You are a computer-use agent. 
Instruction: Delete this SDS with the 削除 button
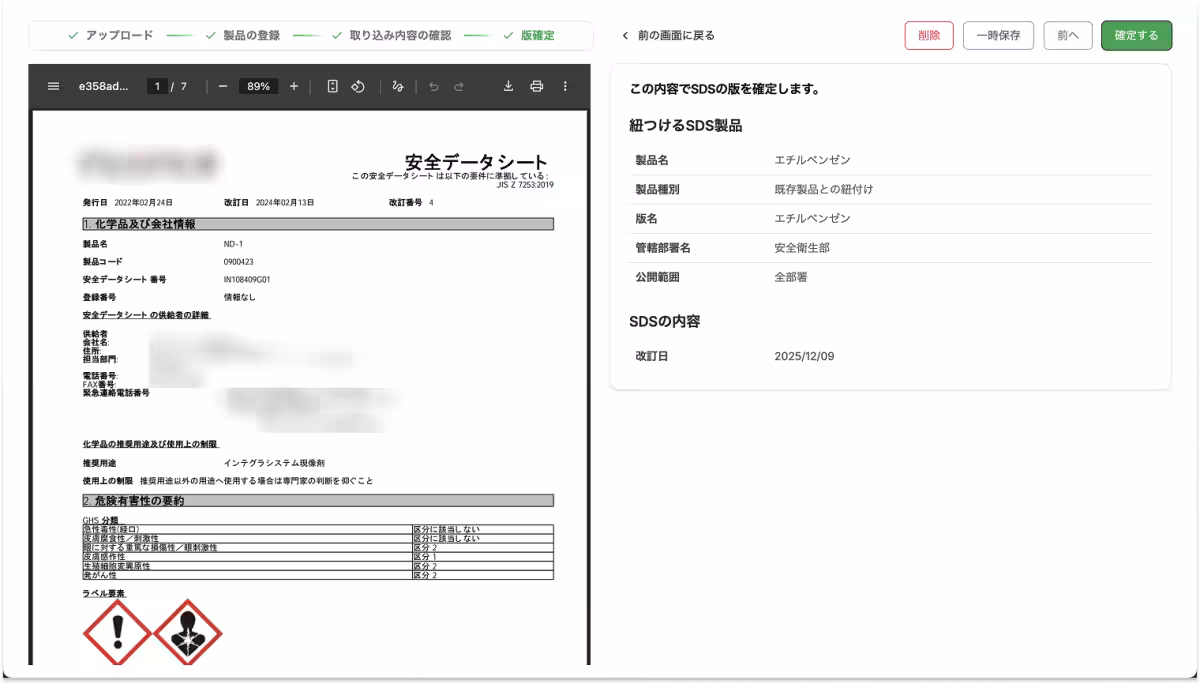click(x=928, y=35)
